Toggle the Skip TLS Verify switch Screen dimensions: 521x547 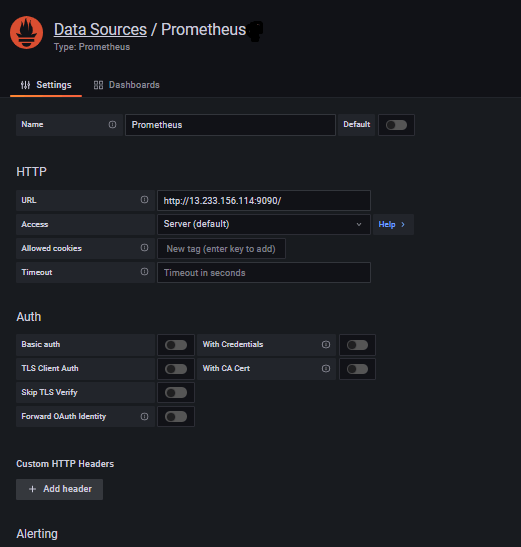click(176, 393)
